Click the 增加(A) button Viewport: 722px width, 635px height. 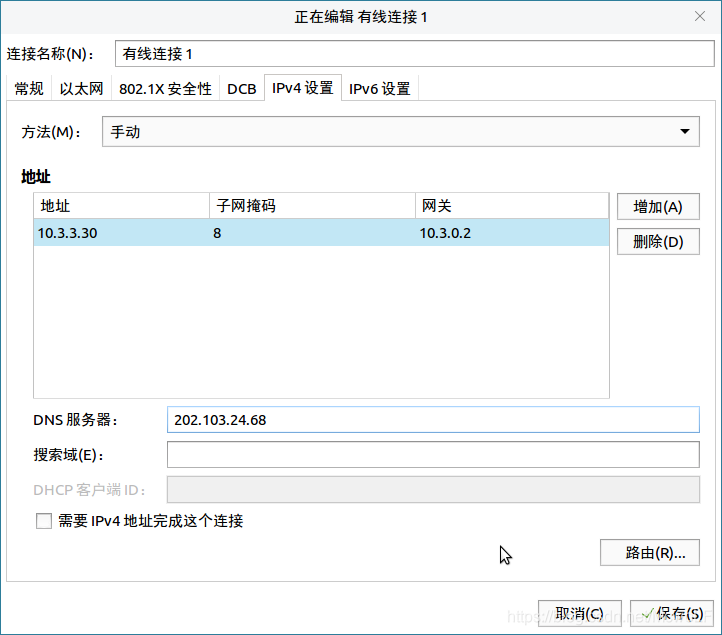[x=658, y=206]
